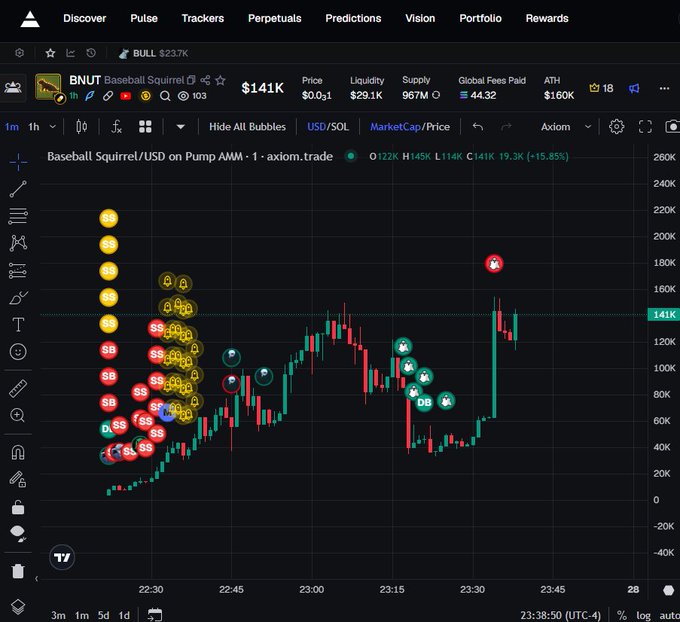Open the Perpetuals tab
The image size is (680, 622).
pos(275,18)
